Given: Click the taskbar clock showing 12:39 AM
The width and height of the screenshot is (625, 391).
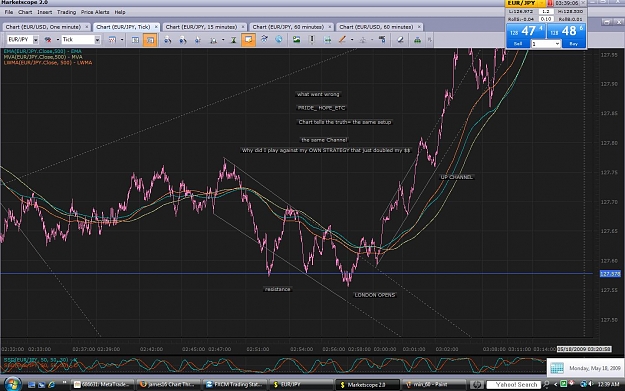Looking at the screenshot, I should (609, 384).
